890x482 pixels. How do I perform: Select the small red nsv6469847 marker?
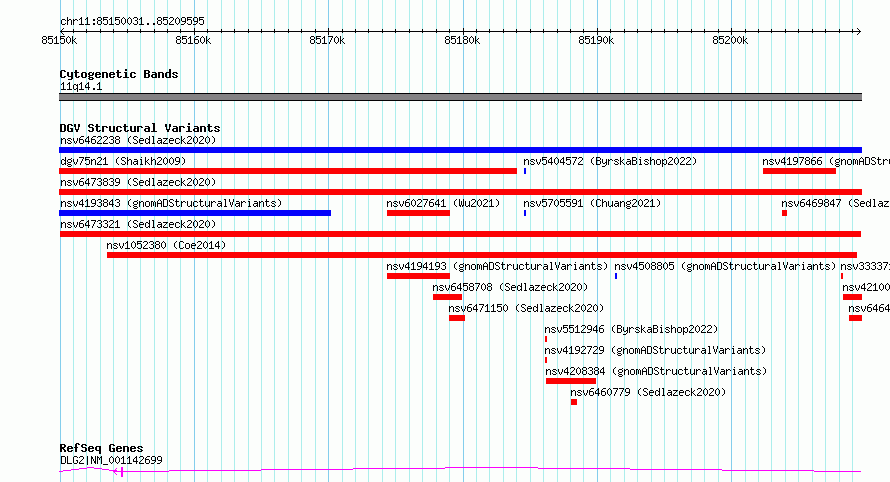pos(784,213)
